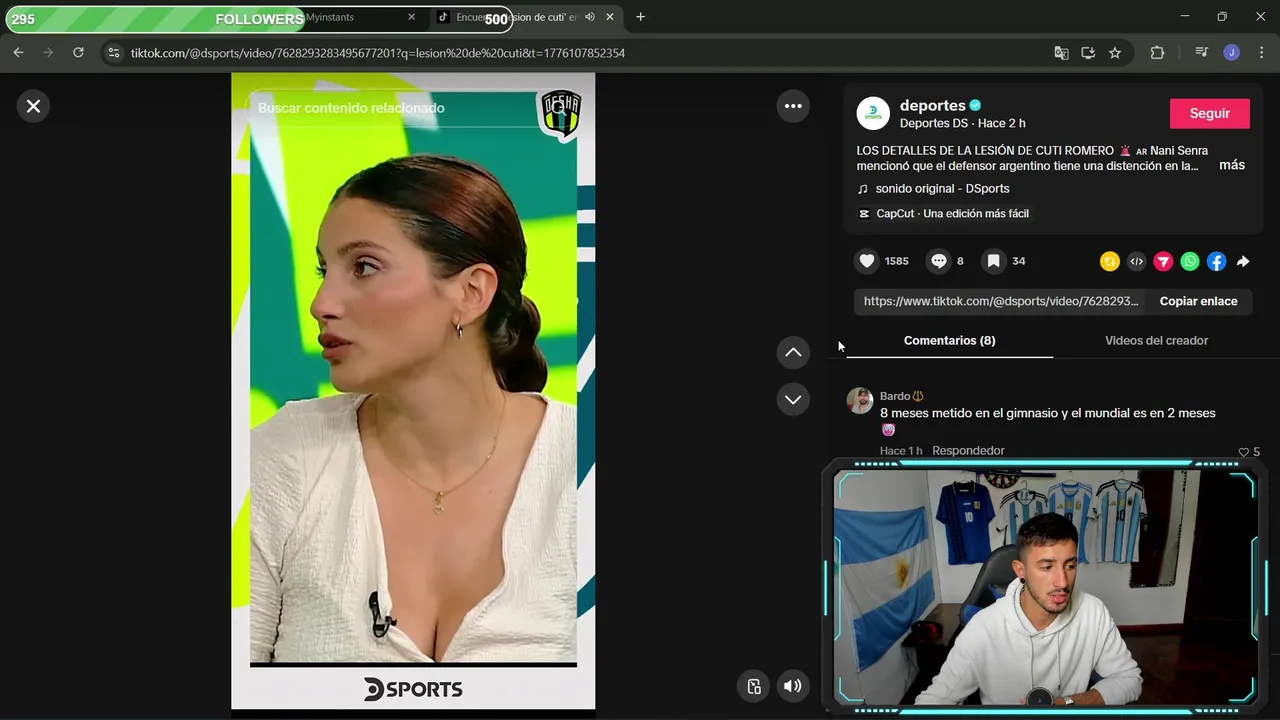Open Chrome profile avatar J
Image resolution: width=1280 pixels, height=720 pixels.
click(1232, 53)
